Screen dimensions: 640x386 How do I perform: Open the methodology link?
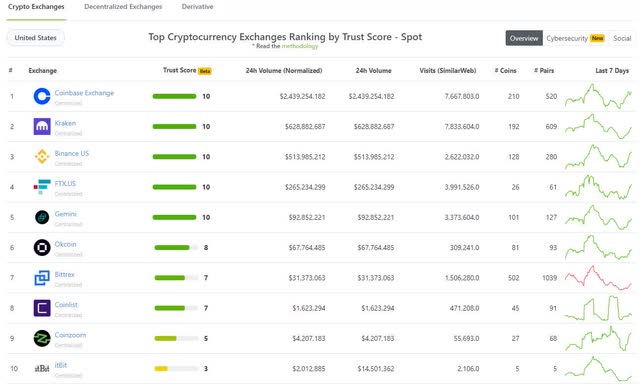(300, 46)
